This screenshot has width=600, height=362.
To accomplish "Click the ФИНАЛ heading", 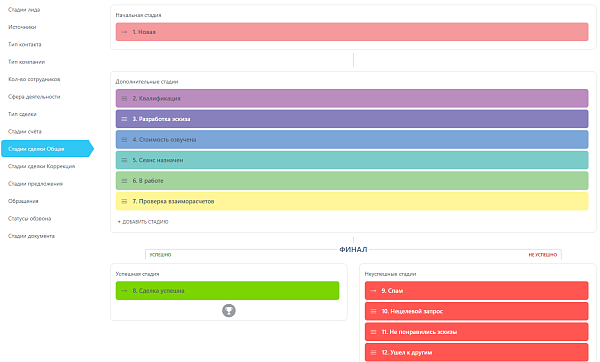I will click(353, 249).
